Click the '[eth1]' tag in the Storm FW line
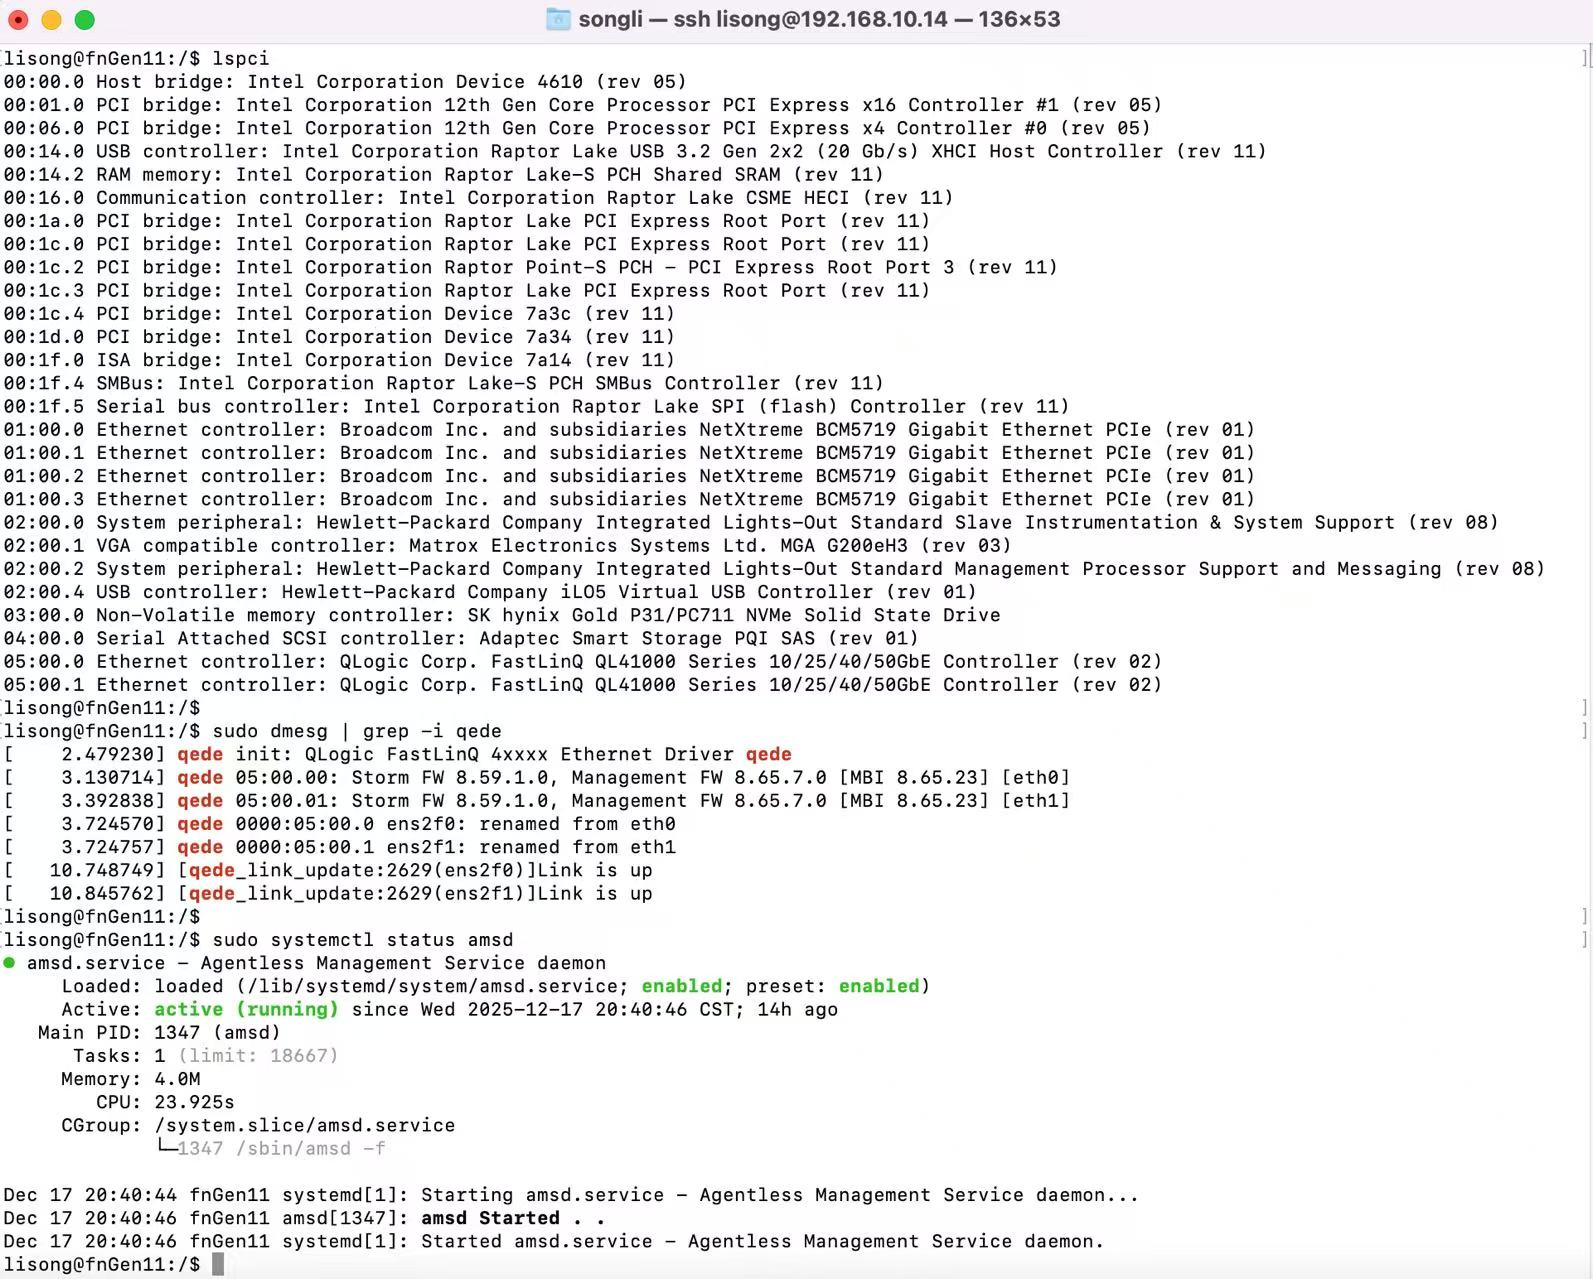 [1035, 801]
